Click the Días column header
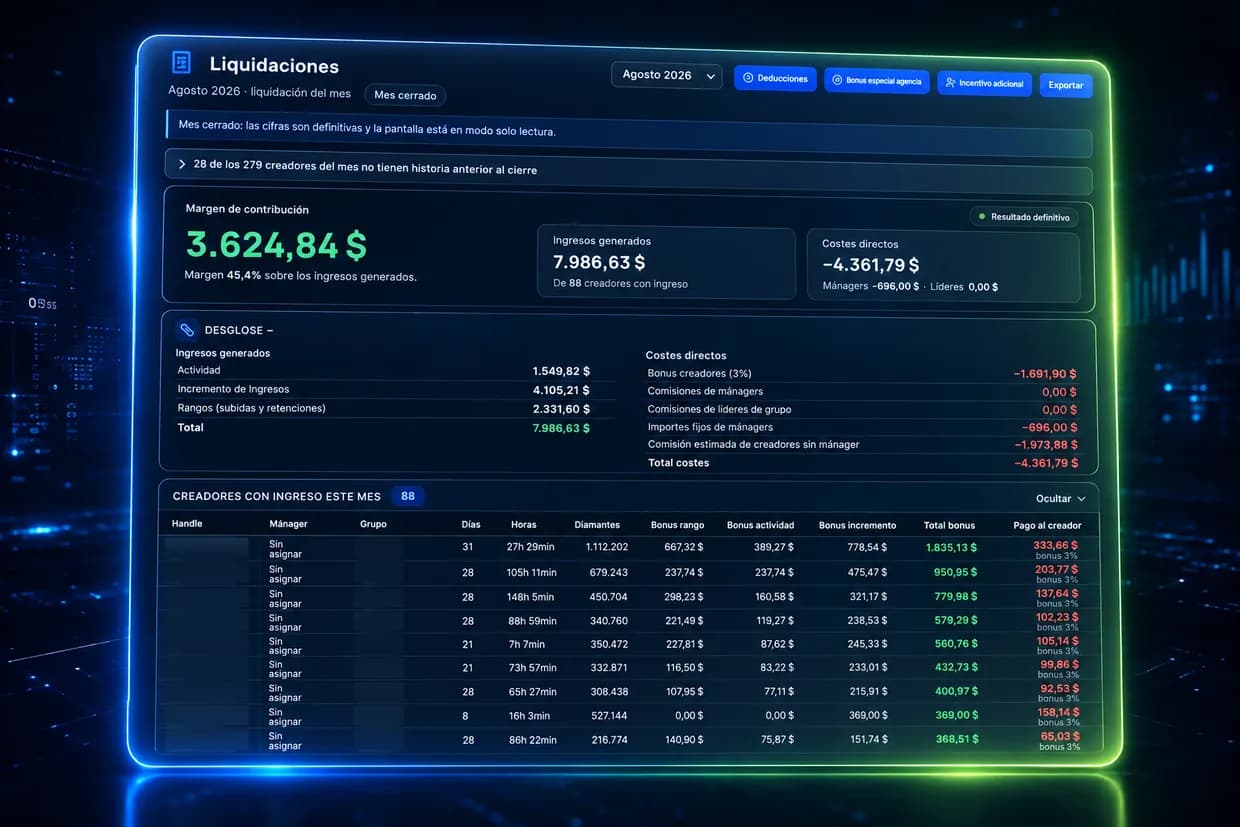The image size is (1240, 827). (x=471, y=525)
